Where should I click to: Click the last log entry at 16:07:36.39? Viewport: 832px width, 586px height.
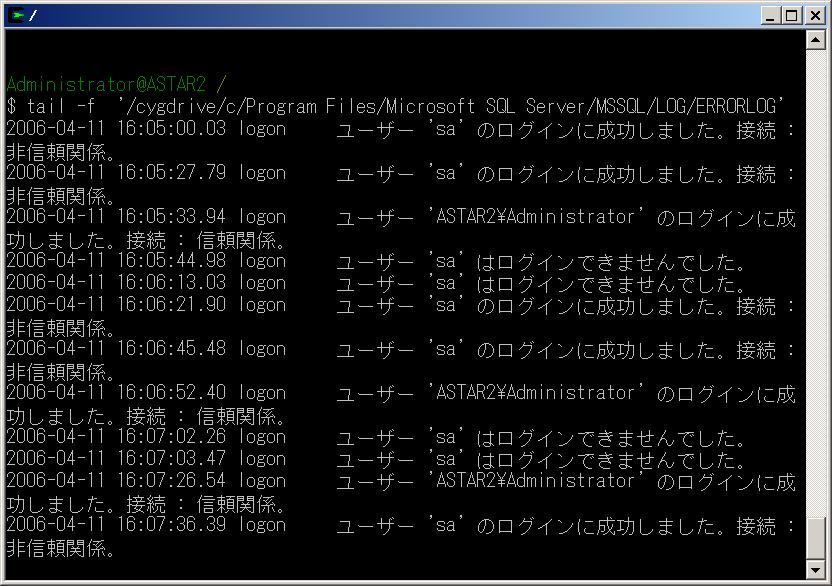tap(400, 525)
